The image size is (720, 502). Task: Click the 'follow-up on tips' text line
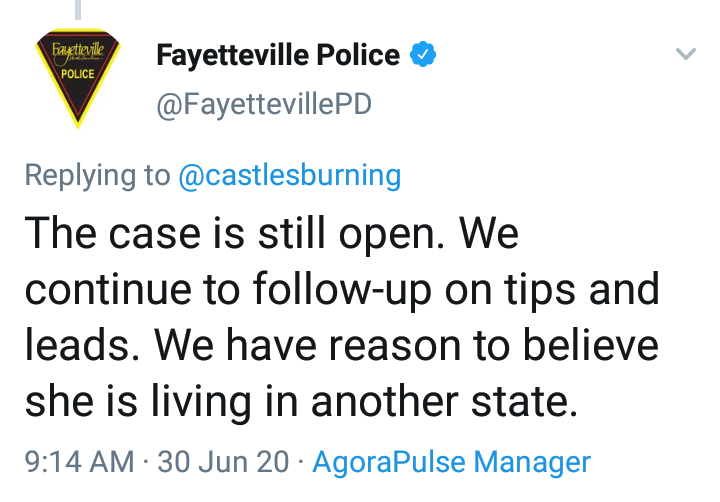342,289
